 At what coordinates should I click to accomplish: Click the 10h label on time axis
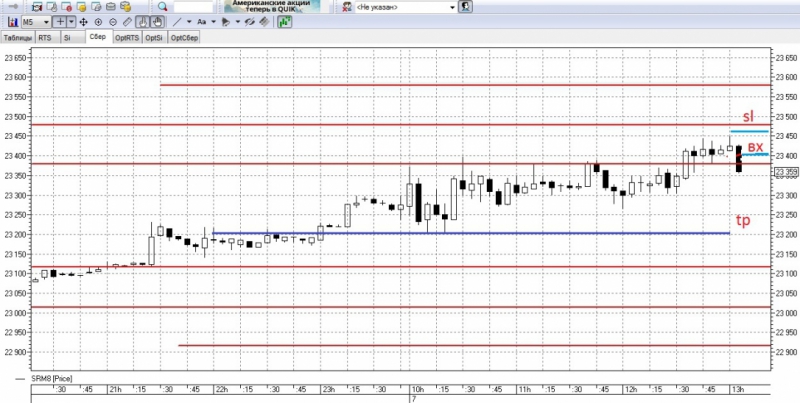[x=416, y=390]
